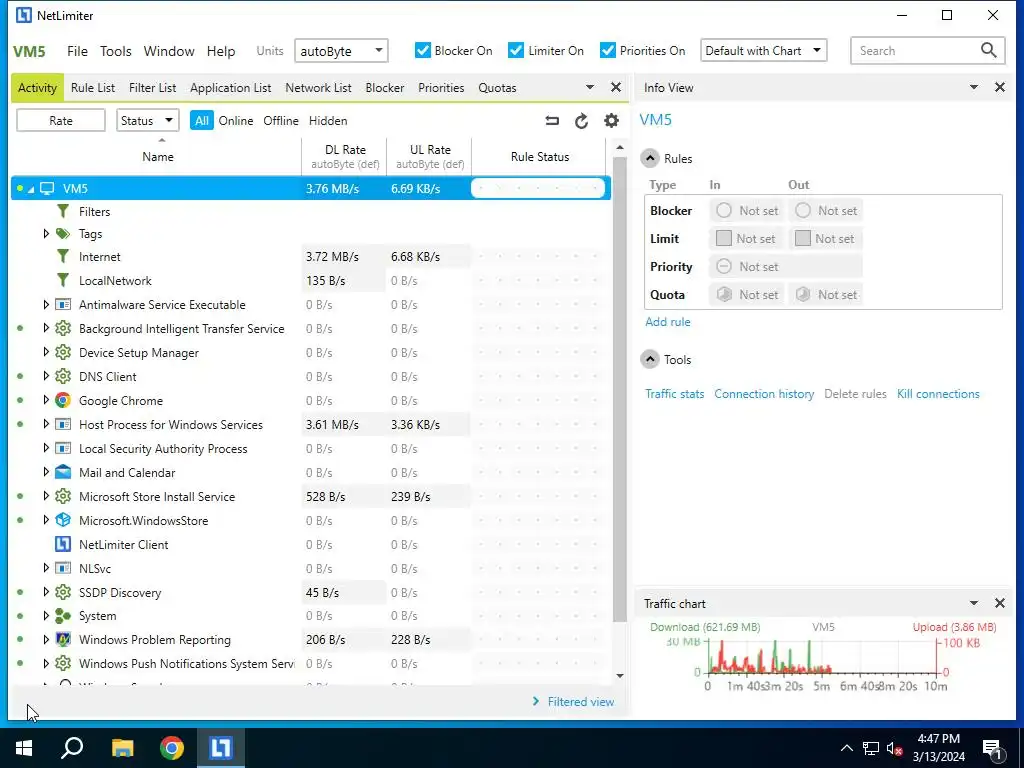Viewport: 1024px width, 768px height.
Task: Expand the Google Chrome node
Action: [46, 400]
